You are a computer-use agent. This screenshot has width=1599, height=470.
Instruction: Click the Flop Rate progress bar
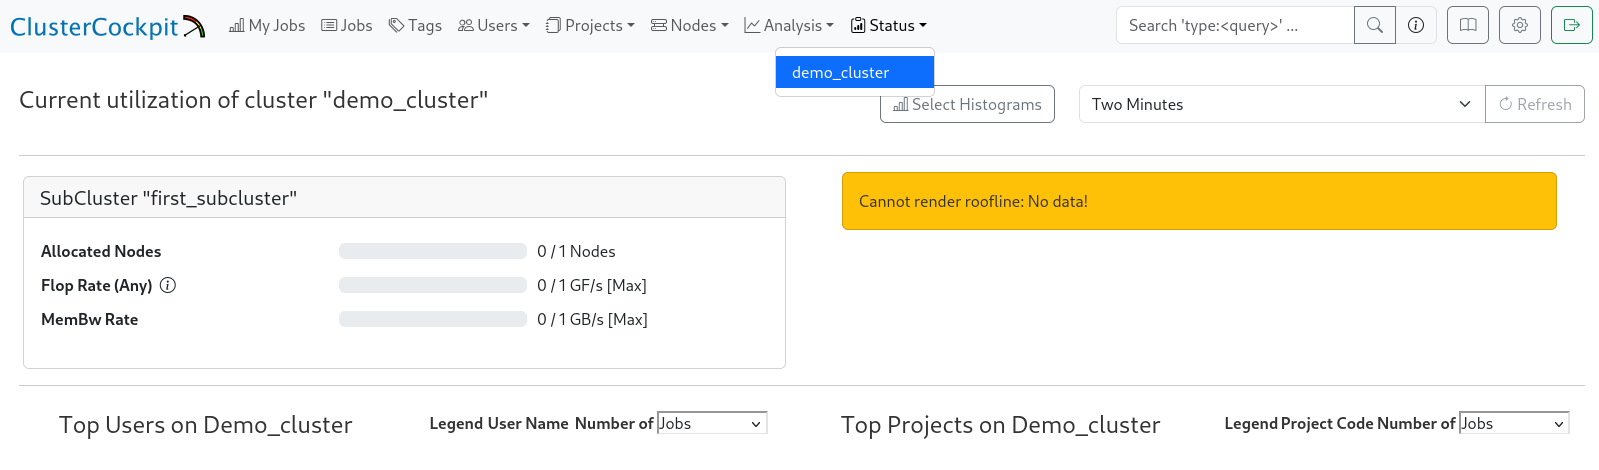pos(433,285)
